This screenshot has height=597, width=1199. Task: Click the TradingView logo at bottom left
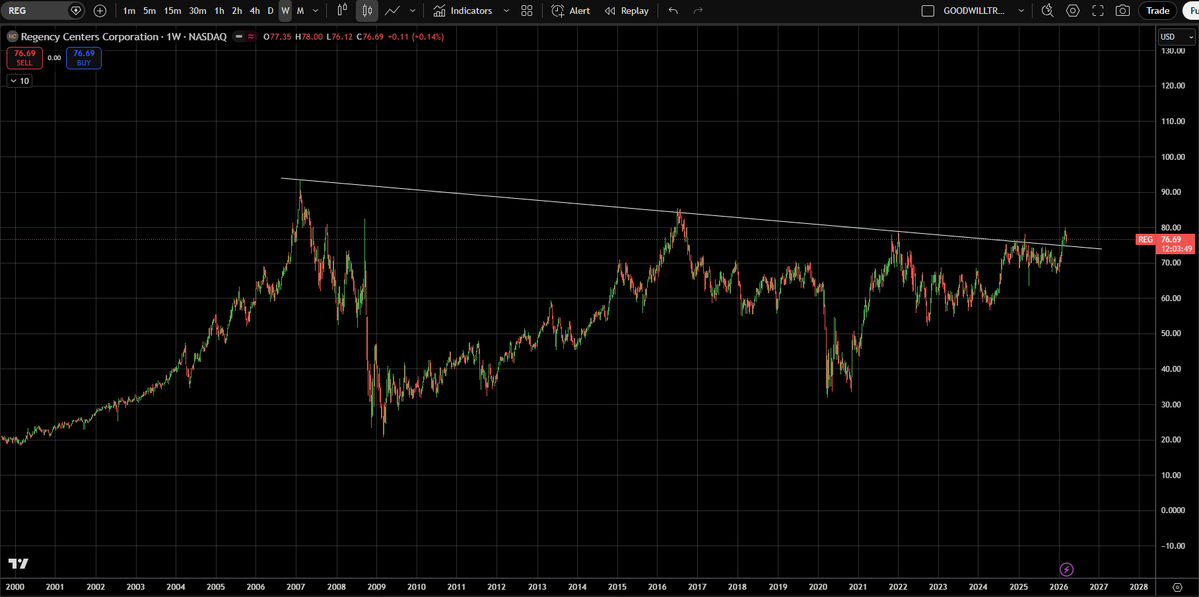point(18,563)
